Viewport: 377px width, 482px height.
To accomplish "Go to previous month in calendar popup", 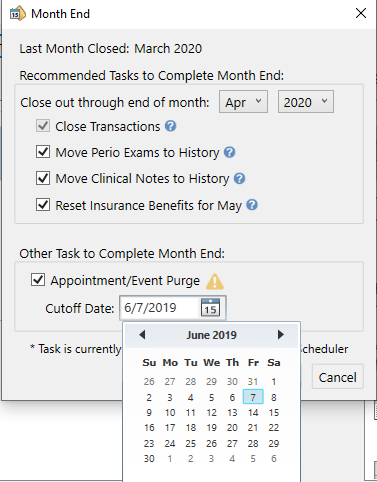I will 142,334.
